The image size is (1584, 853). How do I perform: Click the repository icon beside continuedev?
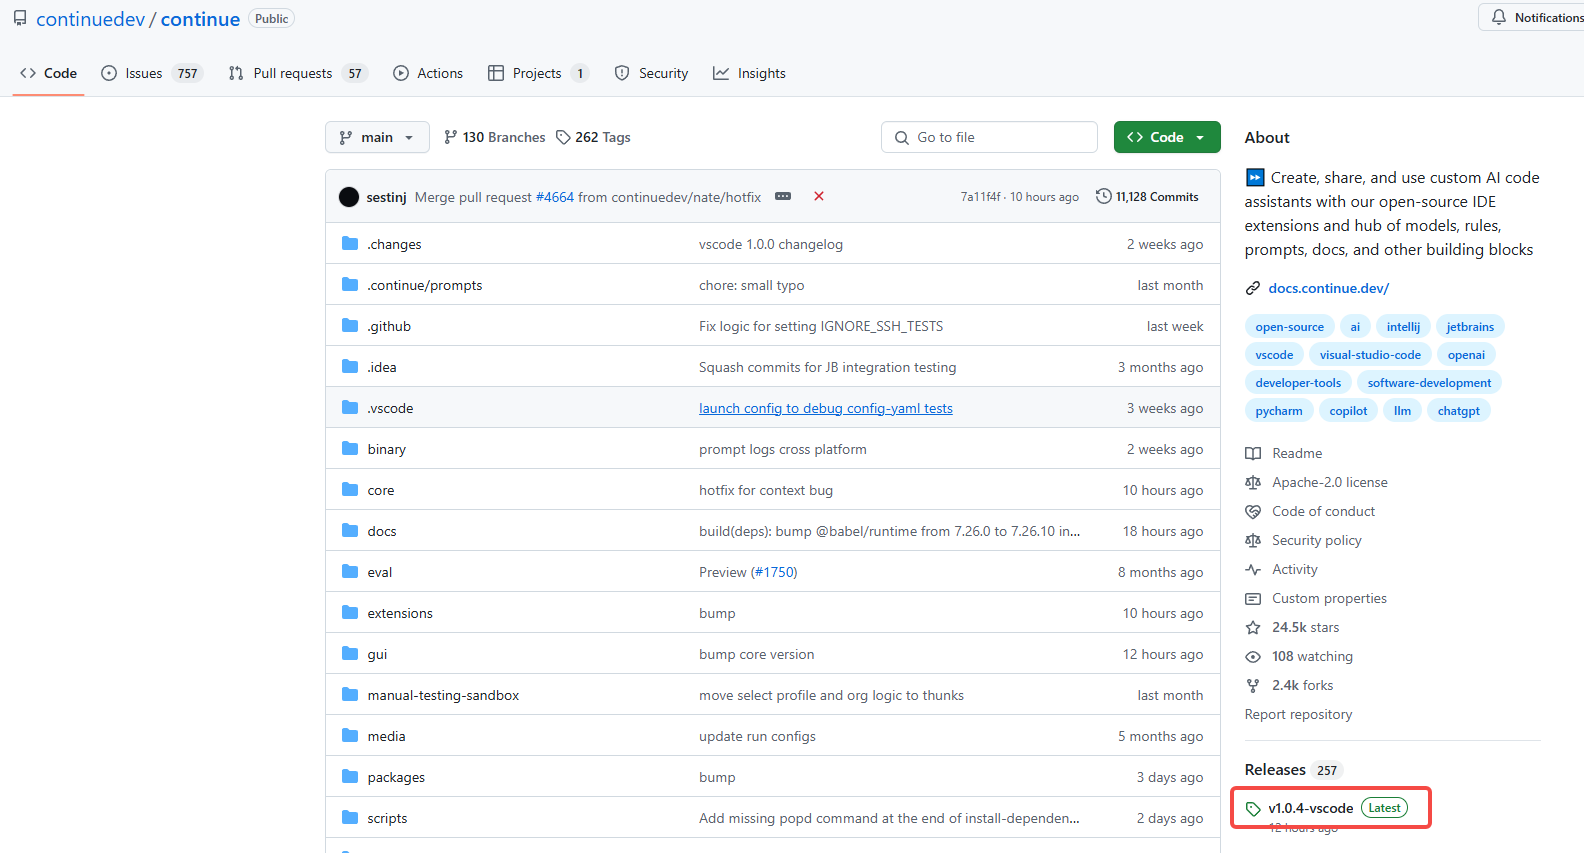point(20,18)
